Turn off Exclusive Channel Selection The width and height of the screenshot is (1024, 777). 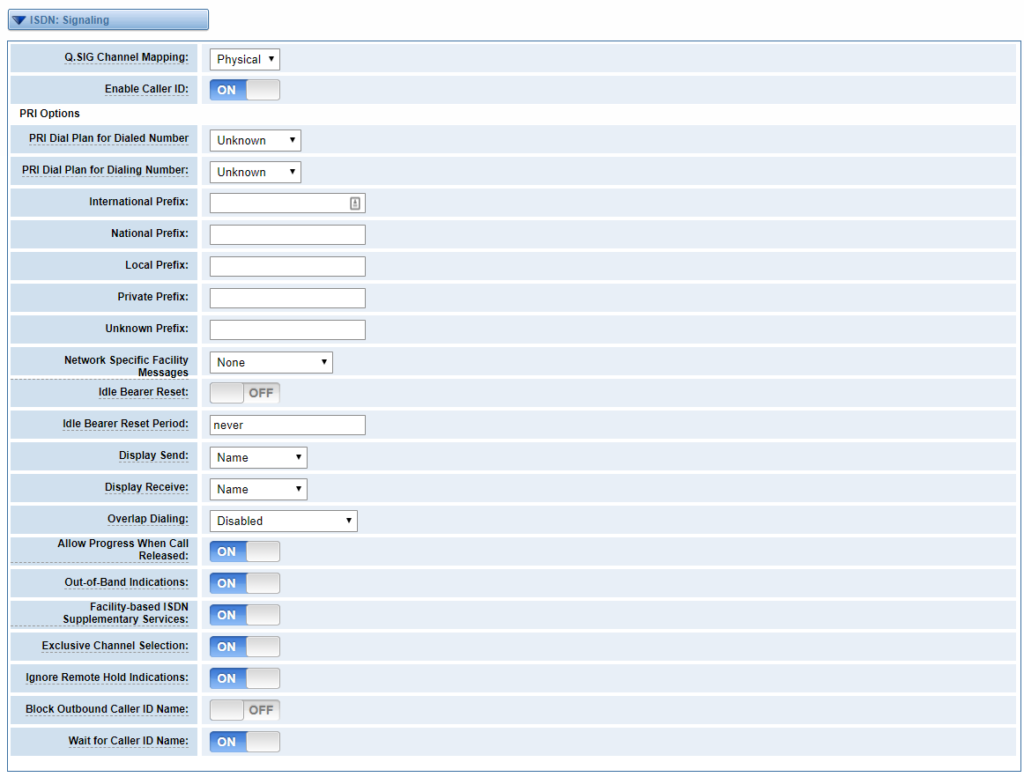[244, 646]
